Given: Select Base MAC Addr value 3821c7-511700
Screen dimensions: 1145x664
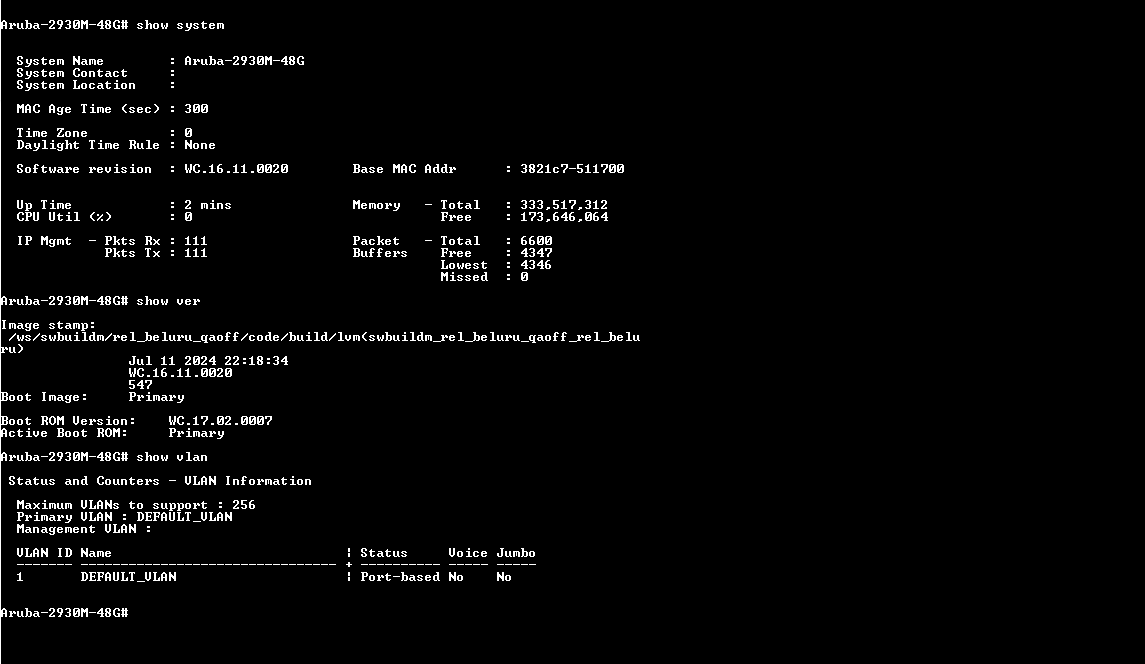Looking at the screenshot, I should point(572,169).
